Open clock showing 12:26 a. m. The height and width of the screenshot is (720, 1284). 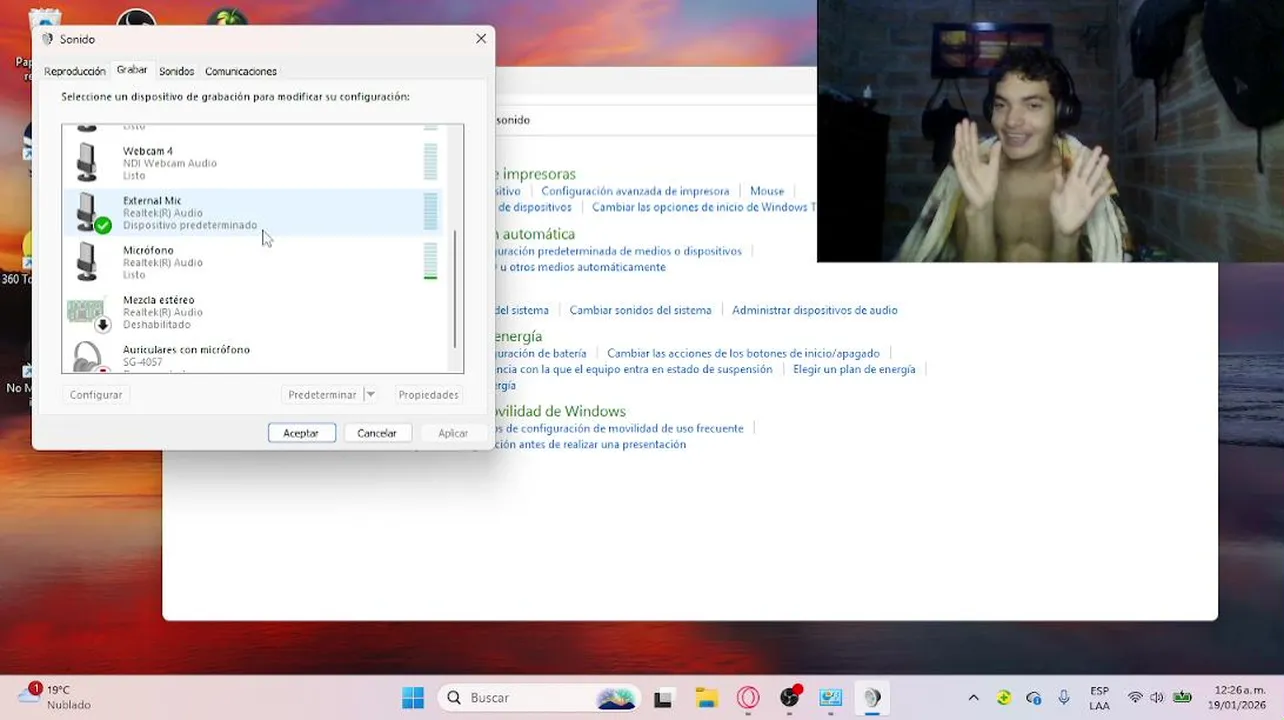coord(1239,698)
